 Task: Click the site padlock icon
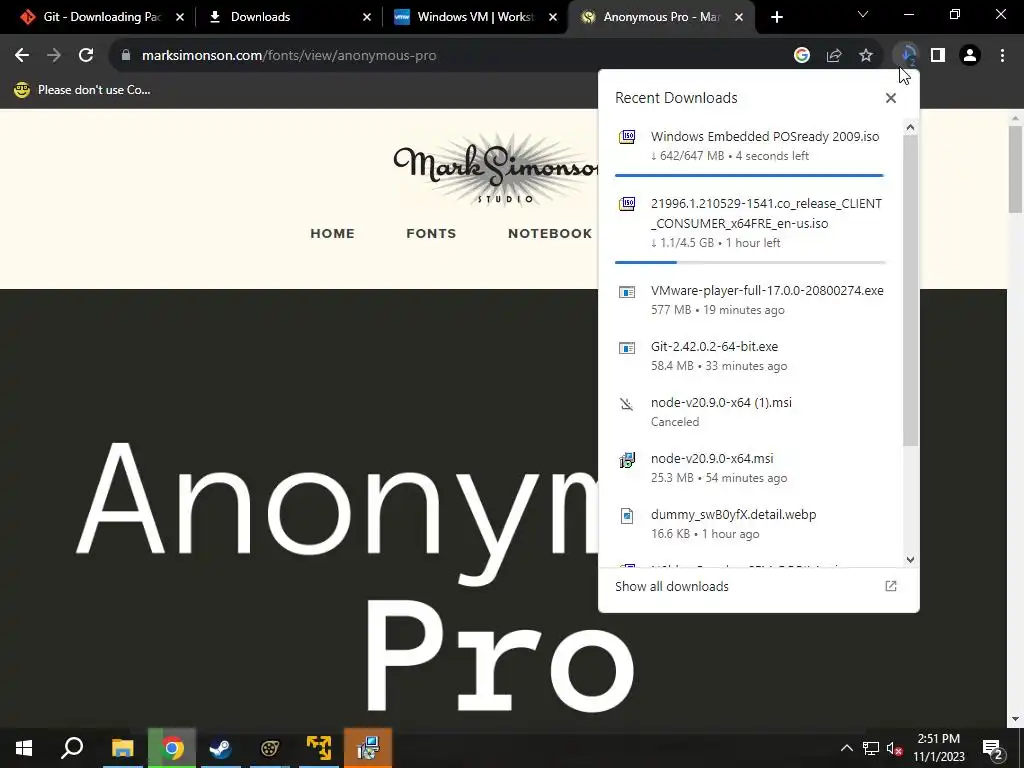coord(126,56)
